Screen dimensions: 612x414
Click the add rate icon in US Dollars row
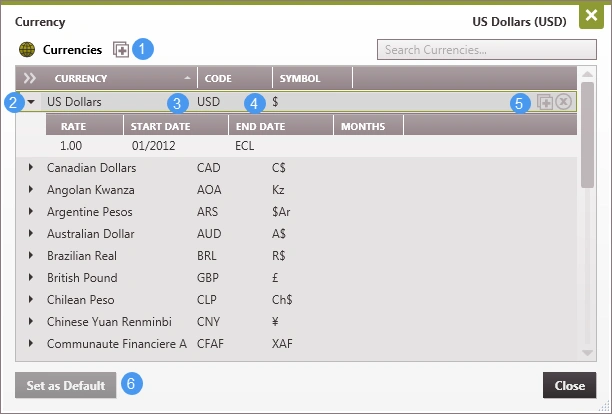pyautogui.click(x=546, y=102)
